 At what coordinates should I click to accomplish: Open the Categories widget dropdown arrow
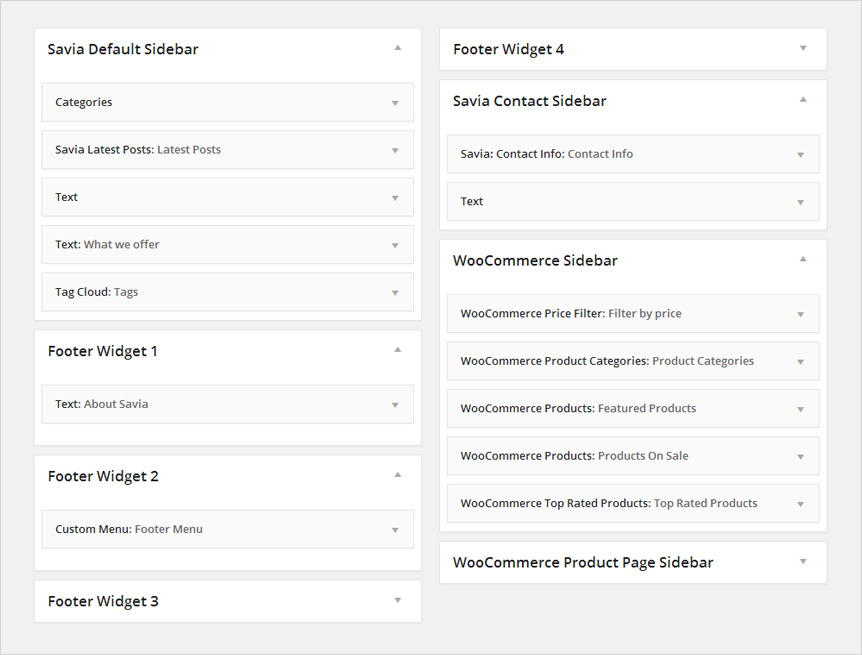pyautogui.click(x=395, y=103)
